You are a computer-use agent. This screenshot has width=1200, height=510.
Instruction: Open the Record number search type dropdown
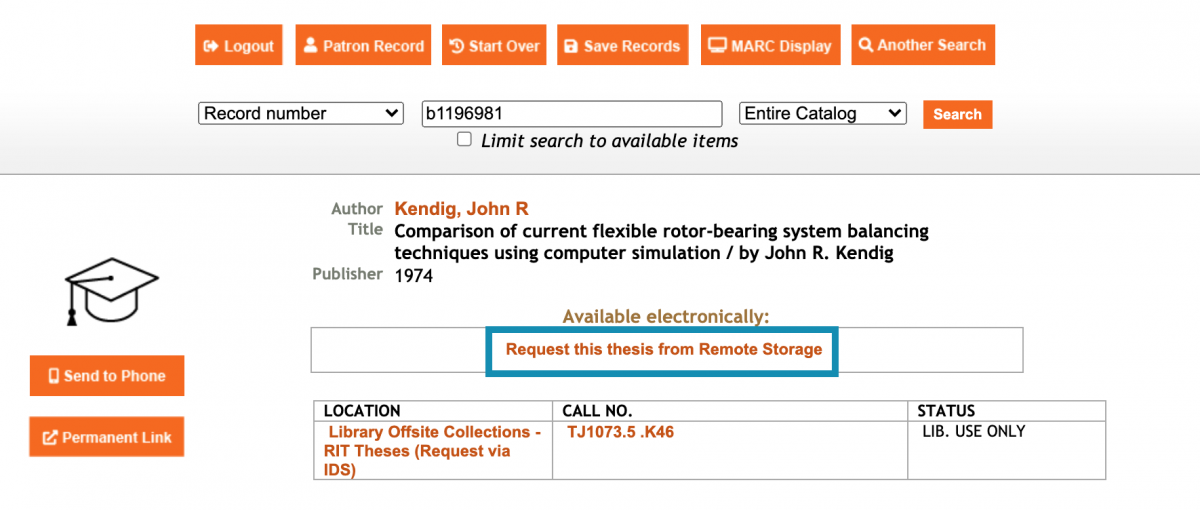300,114
